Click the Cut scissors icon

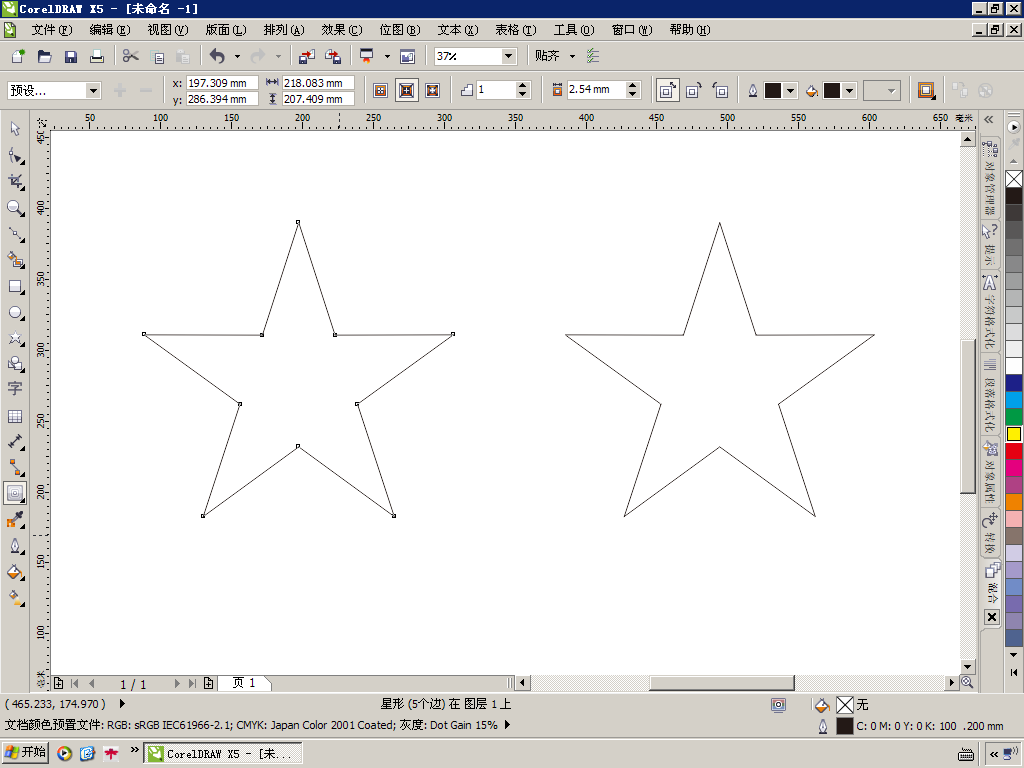tap(131, 56)
